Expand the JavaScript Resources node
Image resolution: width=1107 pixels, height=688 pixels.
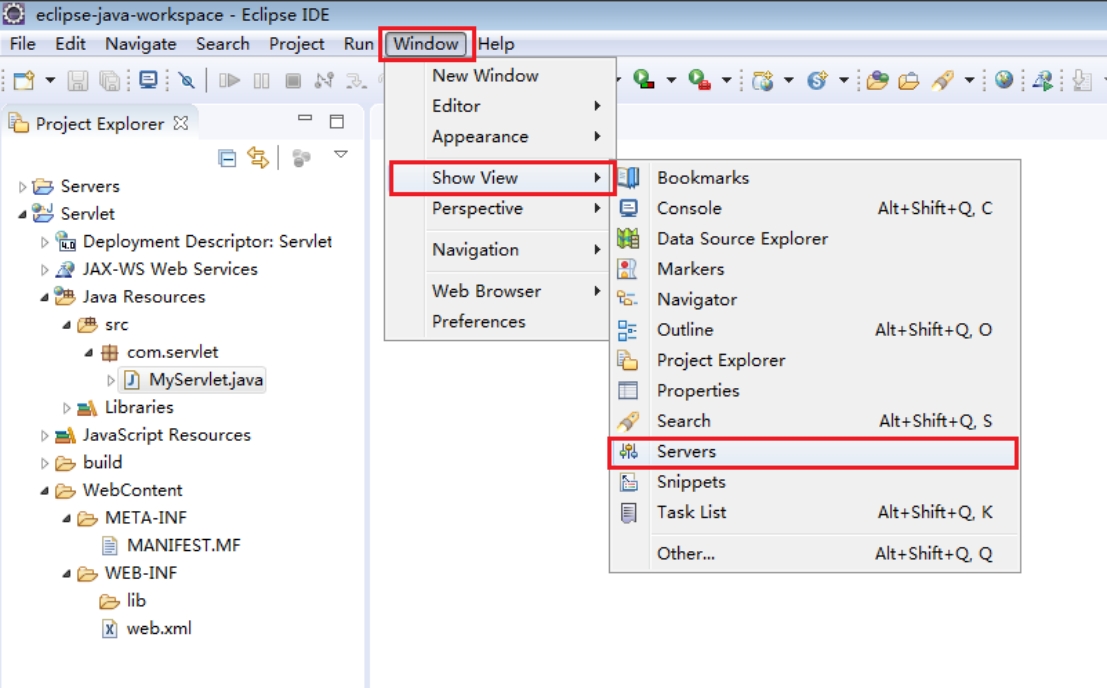pos(44,435)
